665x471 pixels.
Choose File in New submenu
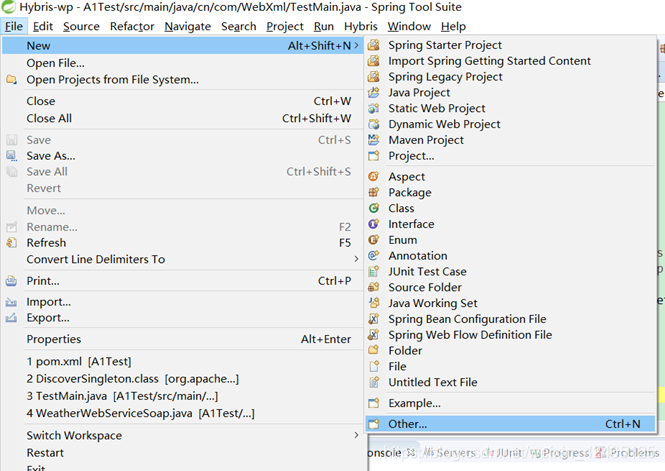(x=510, y=367)
